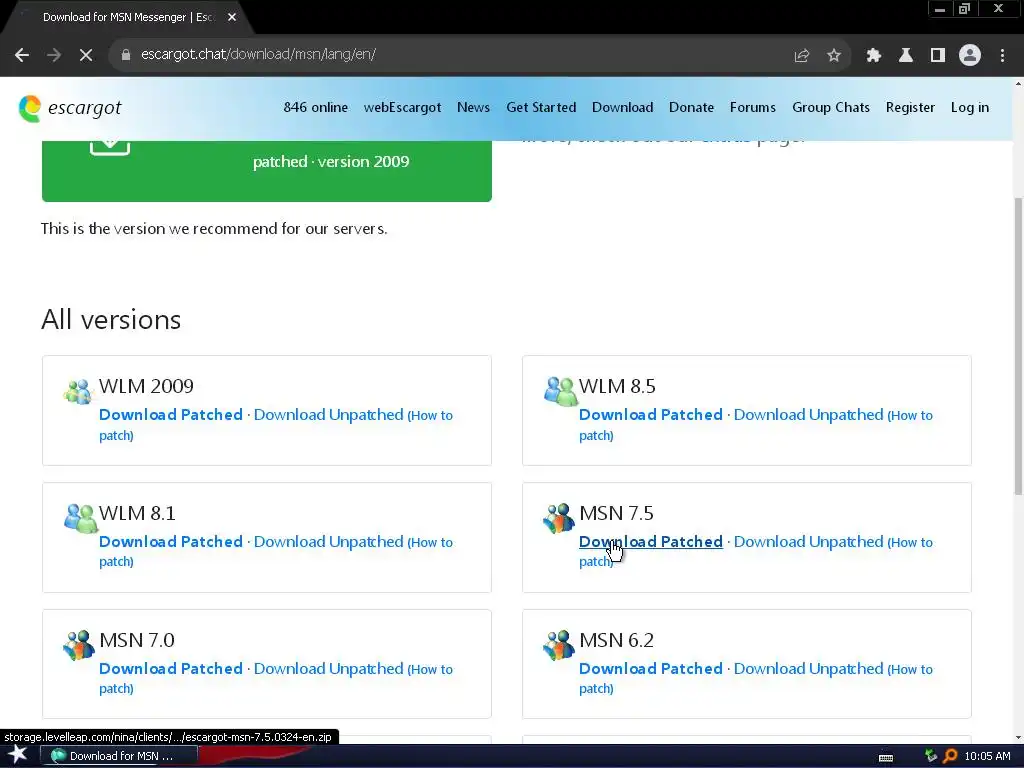Open News in the nav bar
The height and width of the screenshot is (768, 1024).
click(x=473, y=107)
